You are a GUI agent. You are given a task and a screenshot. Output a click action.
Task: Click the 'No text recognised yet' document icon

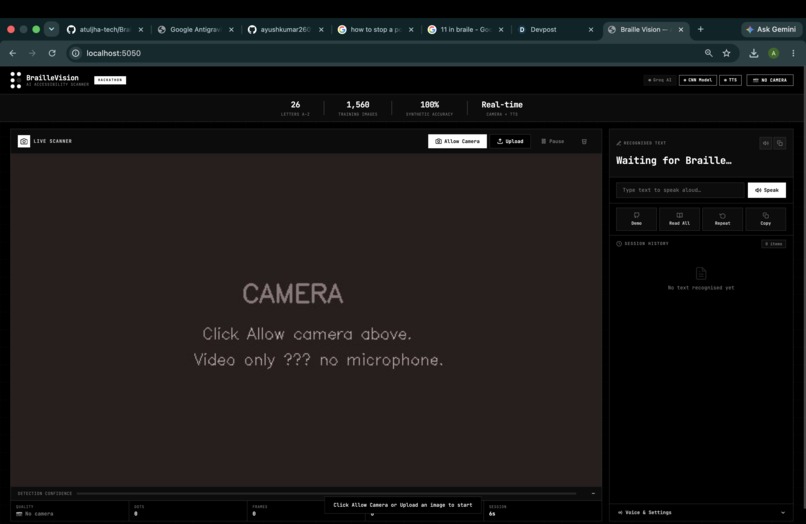(x=701, y=273)
